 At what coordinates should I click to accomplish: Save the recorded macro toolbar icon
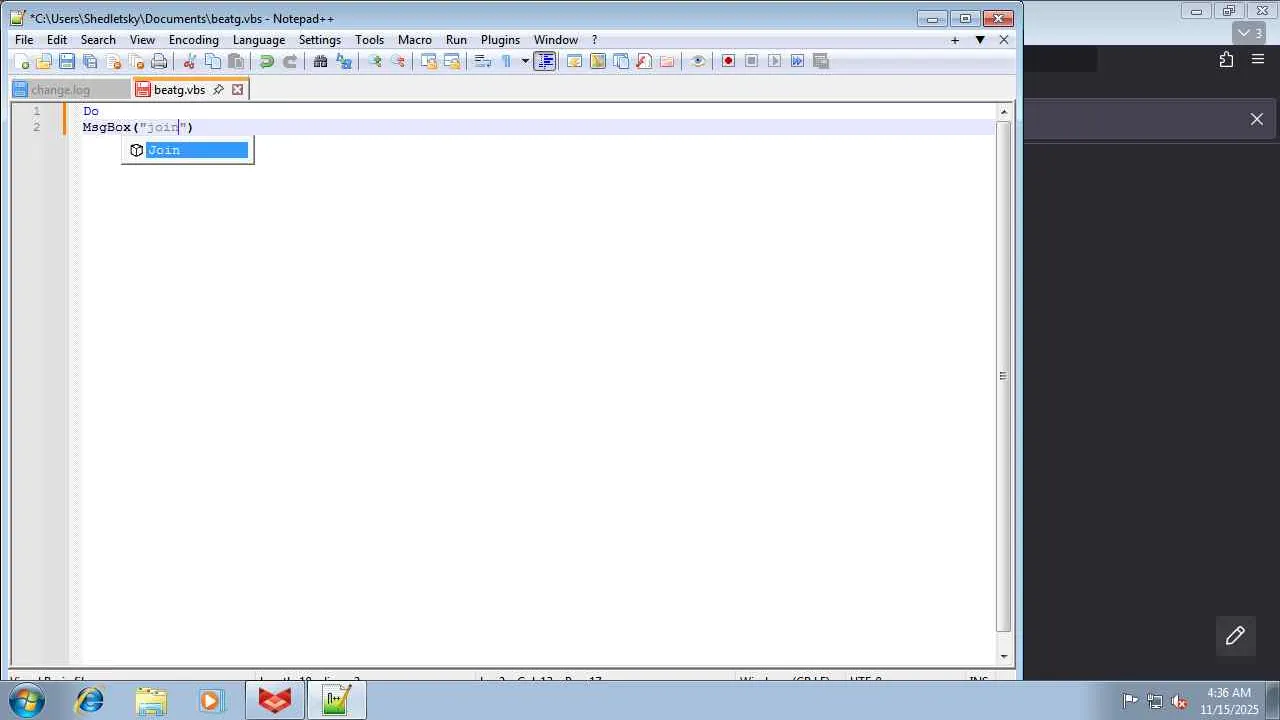(820, 61)
